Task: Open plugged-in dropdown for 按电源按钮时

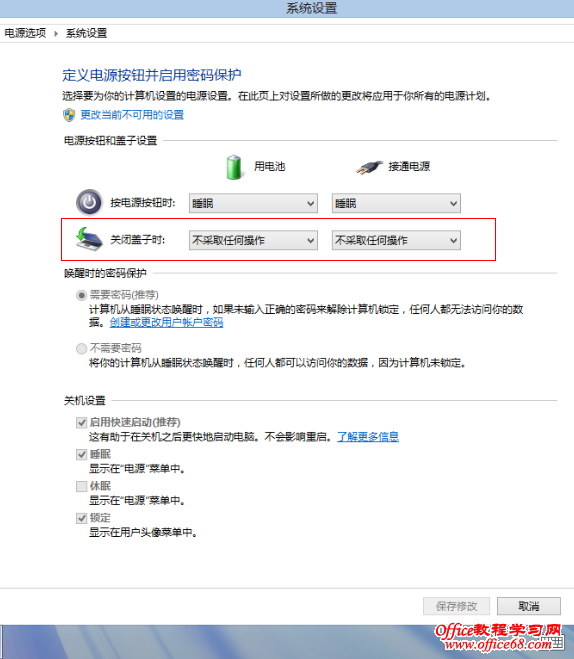Action: pos(396,203)
